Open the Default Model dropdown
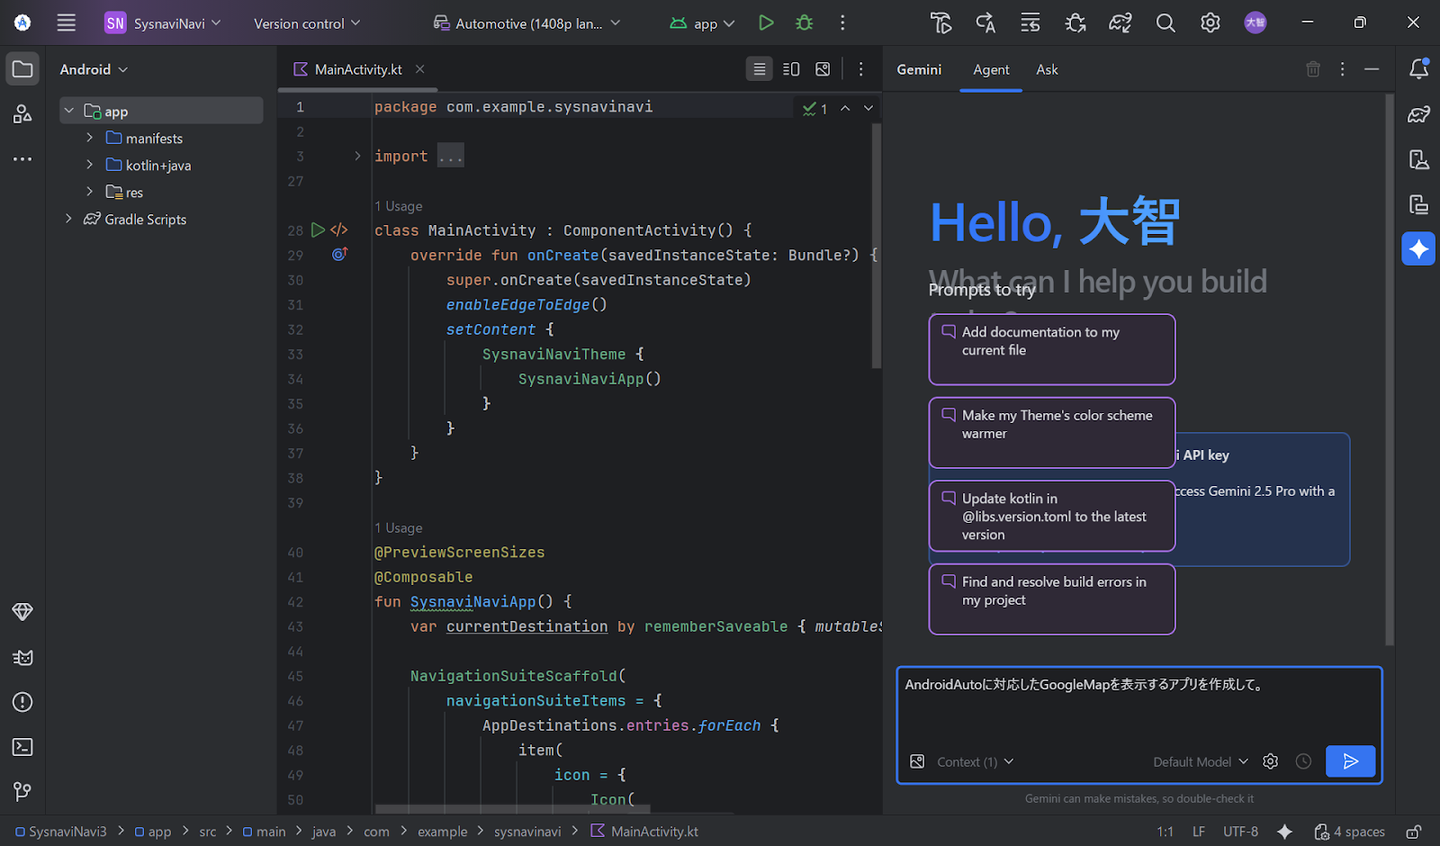 tap(1200, 762)
